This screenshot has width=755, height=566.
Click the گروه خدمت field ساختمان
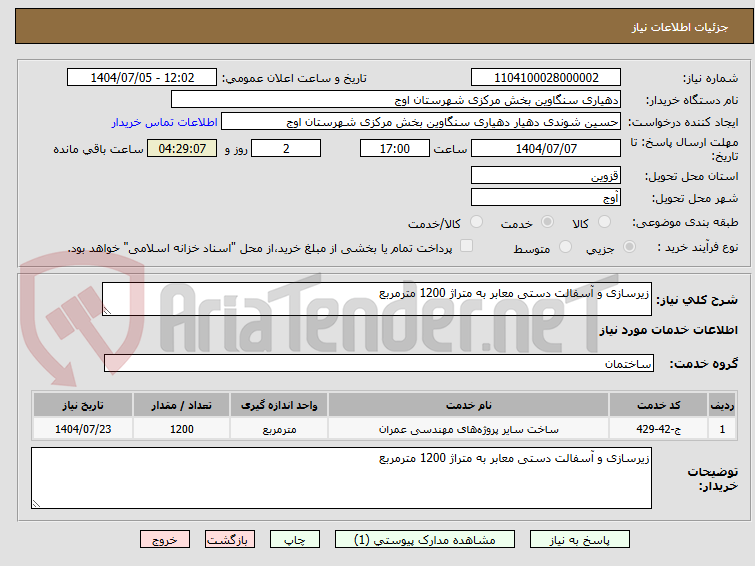click(x=378, y=363)
